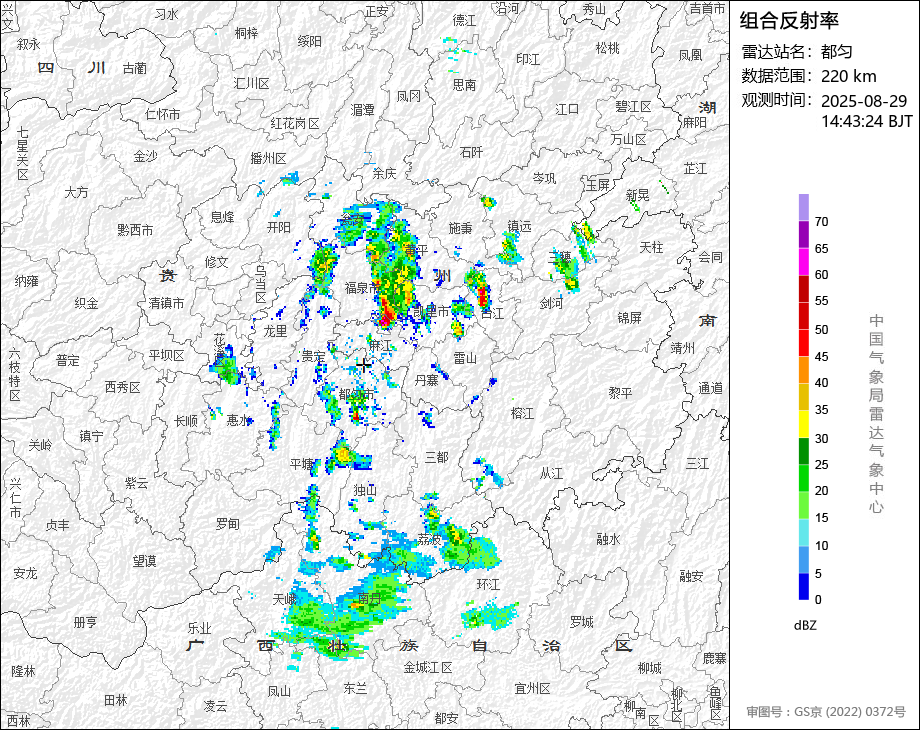
Task: Pick the magenta swatch between 60 and 65
Action: (x=804, y=261)
